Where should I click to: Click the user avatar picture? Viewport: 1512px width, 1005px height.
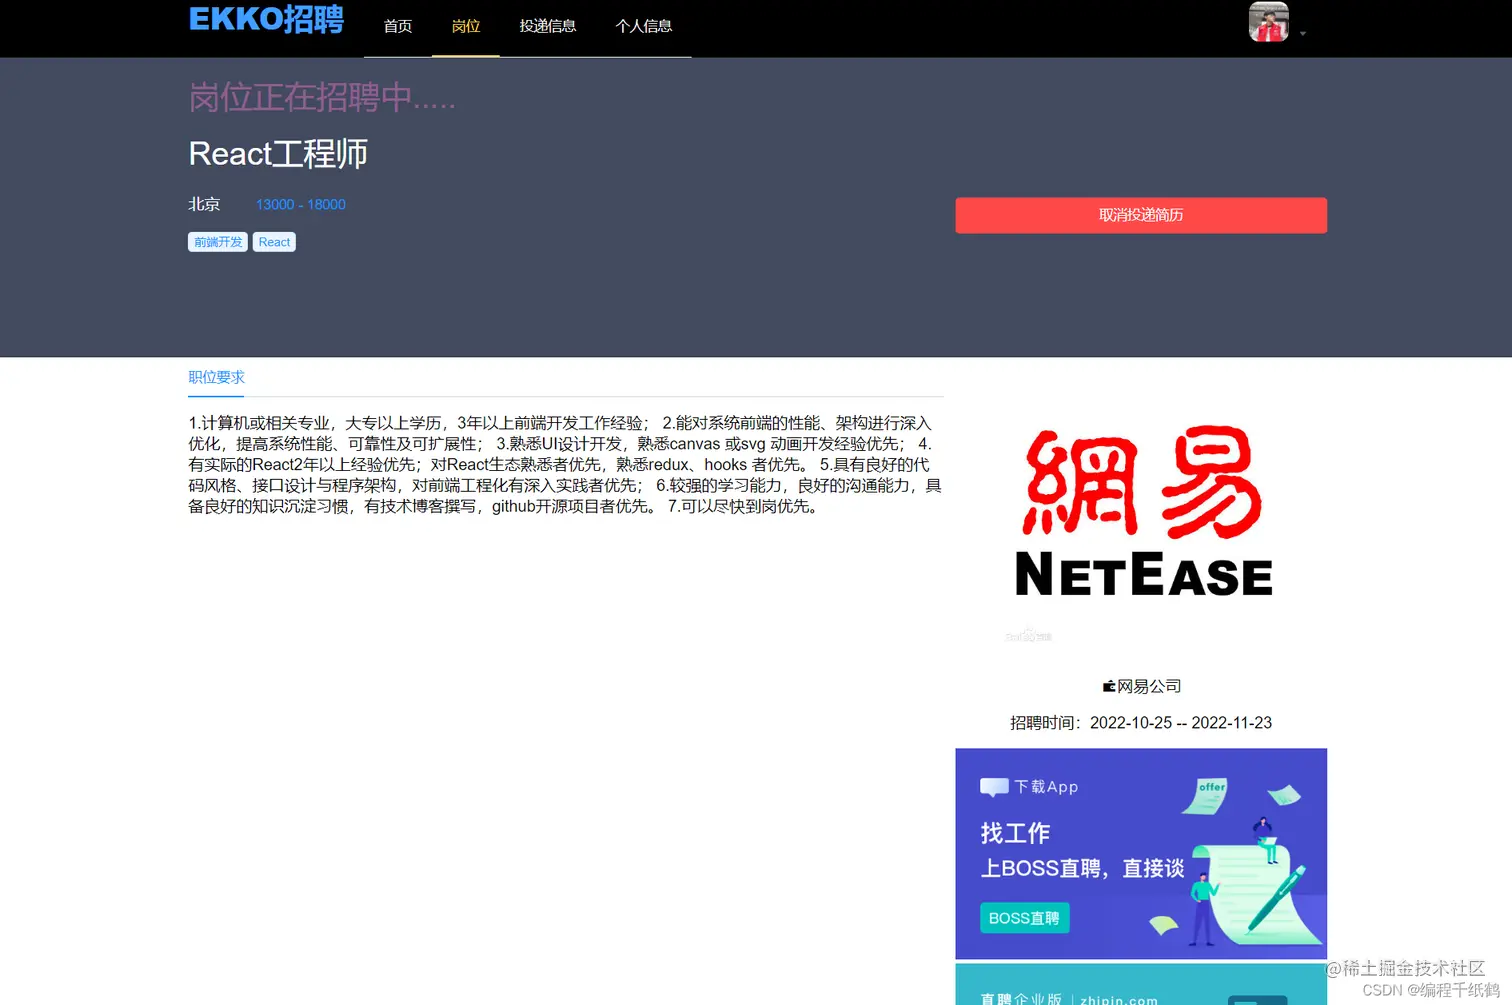(x=1268, y=22)
